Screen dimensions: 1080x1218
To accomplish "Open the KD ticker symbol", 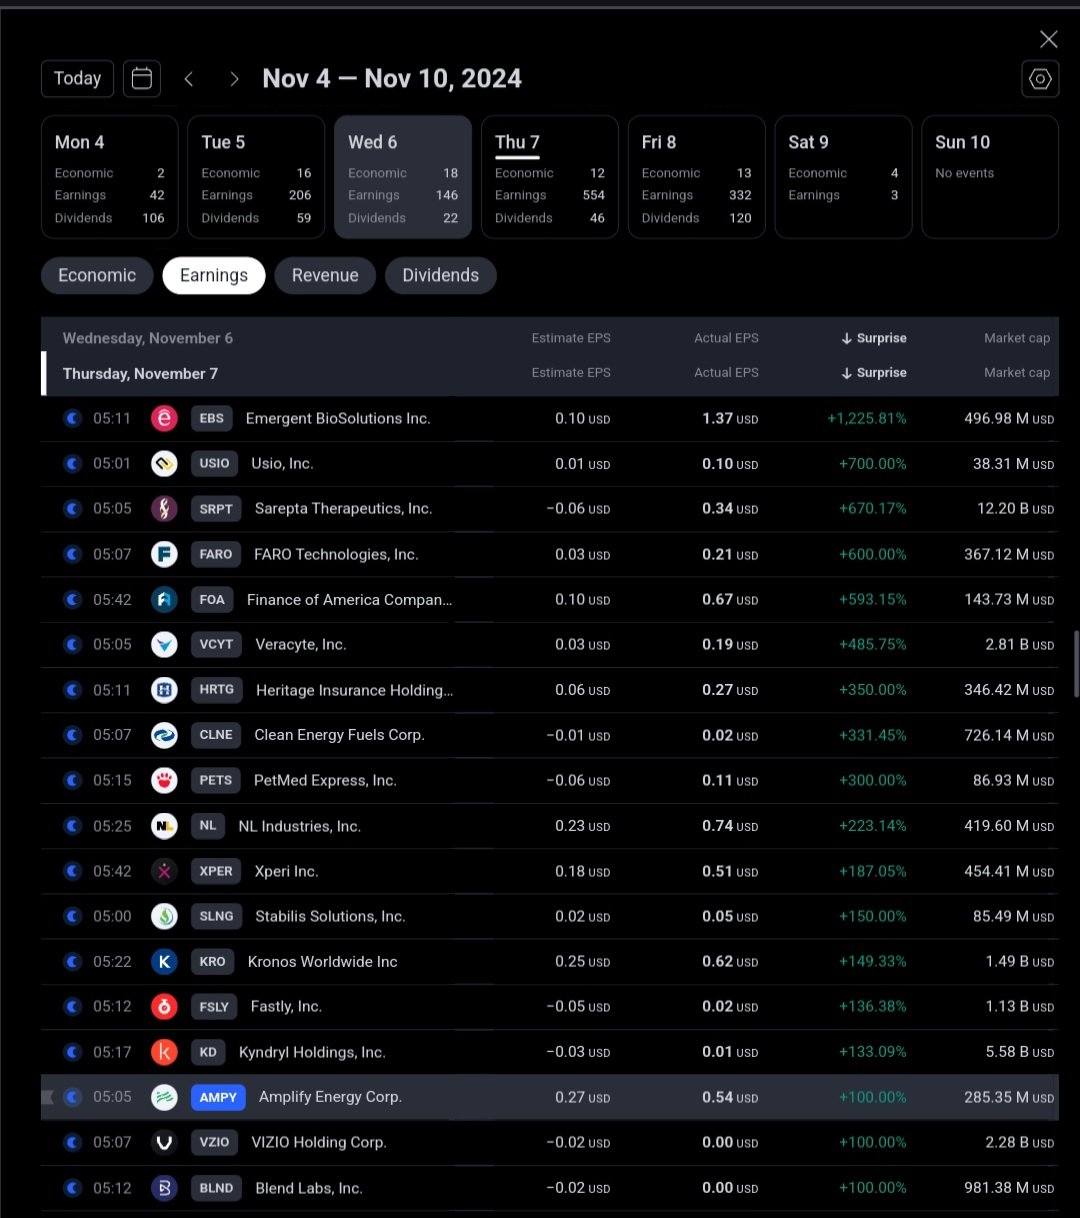I will tap(208, 1052).
